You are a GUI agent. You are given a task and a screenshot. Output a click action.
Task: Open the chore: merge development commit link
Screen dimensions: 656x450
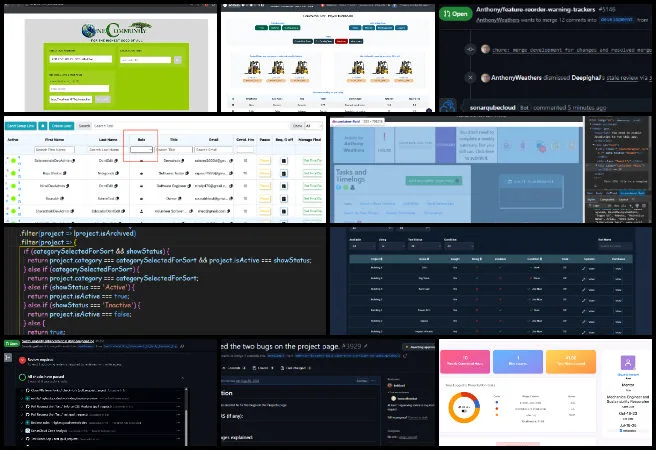click(571, 50)
